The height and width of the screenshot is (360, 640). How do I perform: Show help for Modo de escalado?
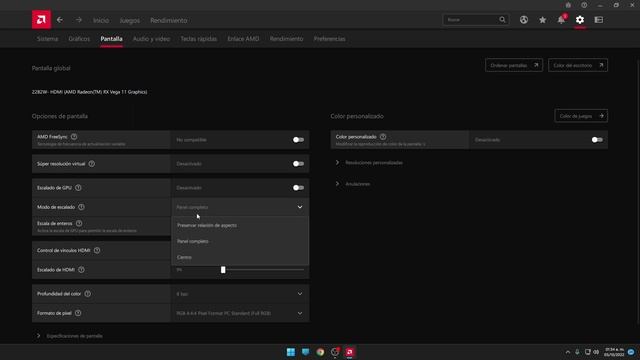click(81, 207)
